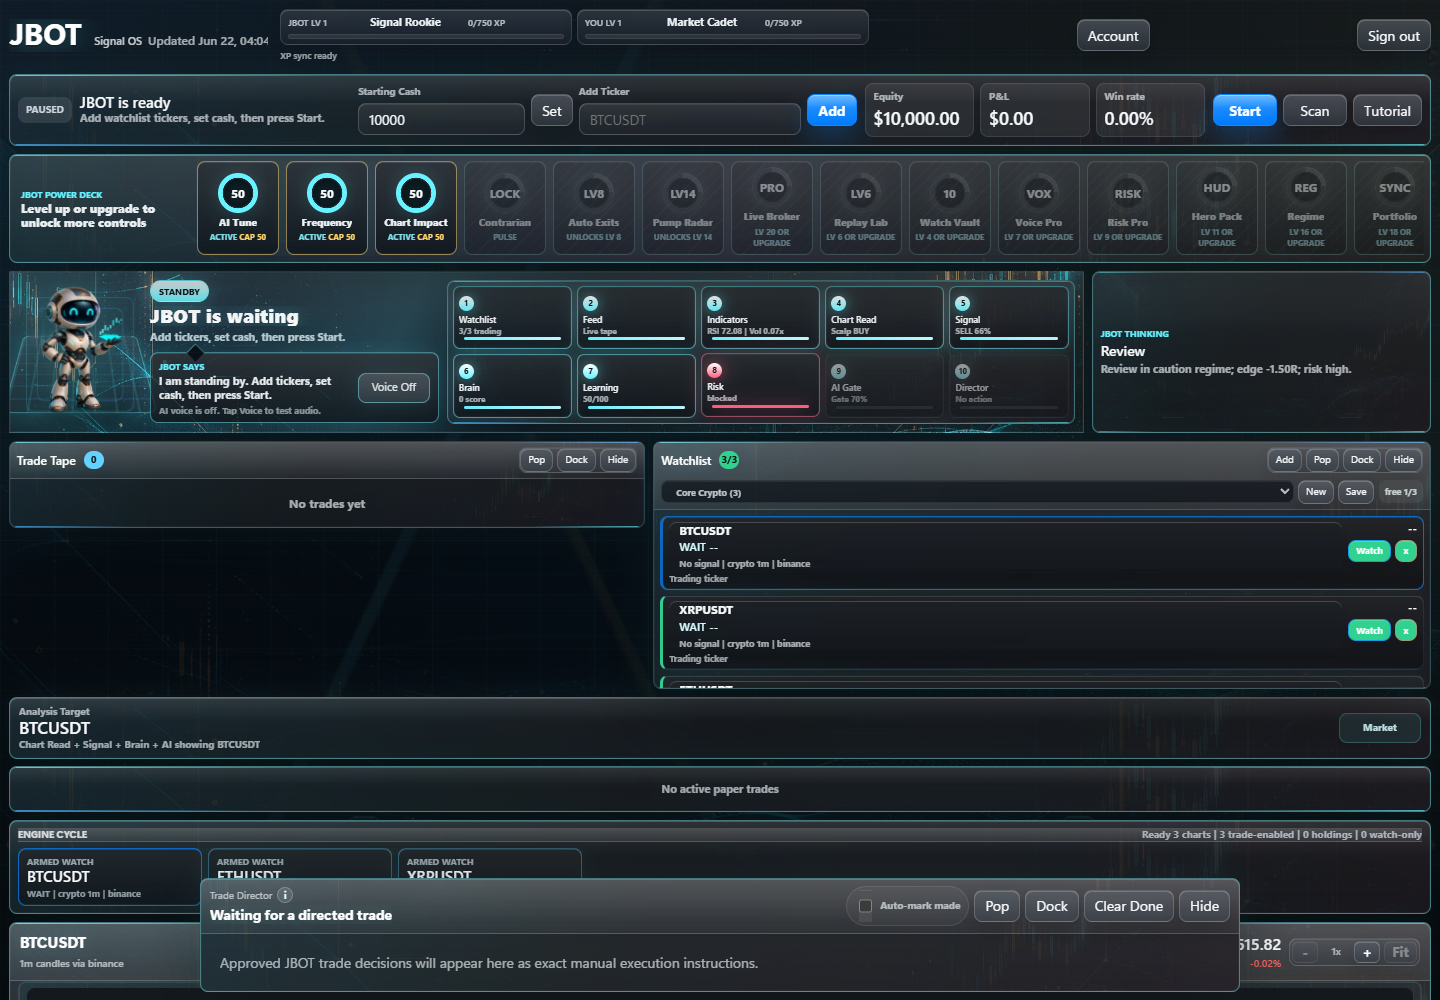The image size is (1440, 1000).
Task: Select the BTCUSDT armed watch tab
Action: [110, 877]
